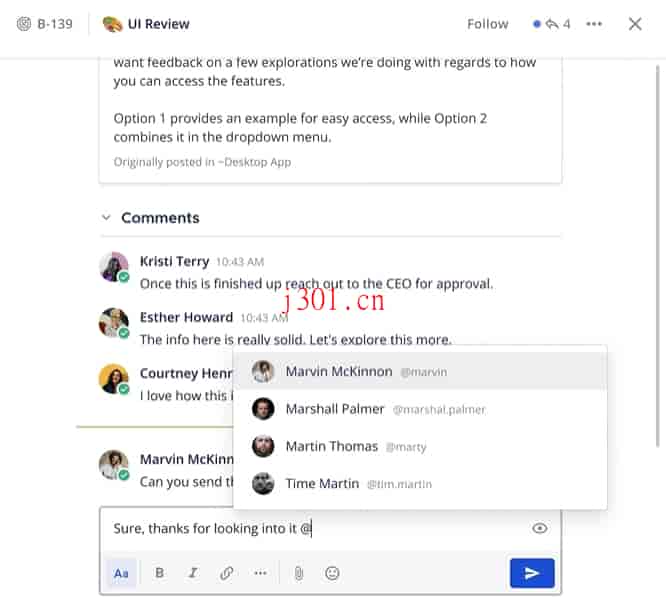Select Marshall Palmer from the mention list
666x616 pixels.
coord(420,409)
